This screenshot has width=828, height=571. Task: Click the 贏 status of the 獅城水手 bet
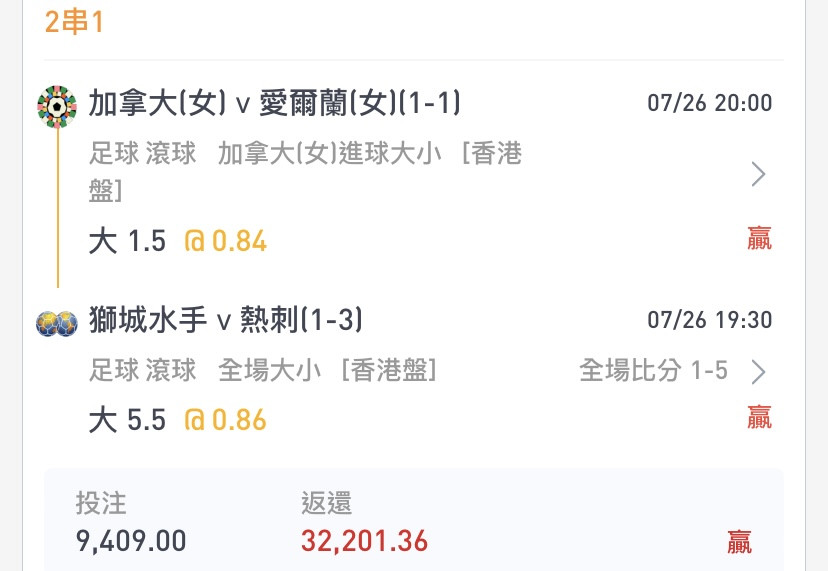pos(759,417)
